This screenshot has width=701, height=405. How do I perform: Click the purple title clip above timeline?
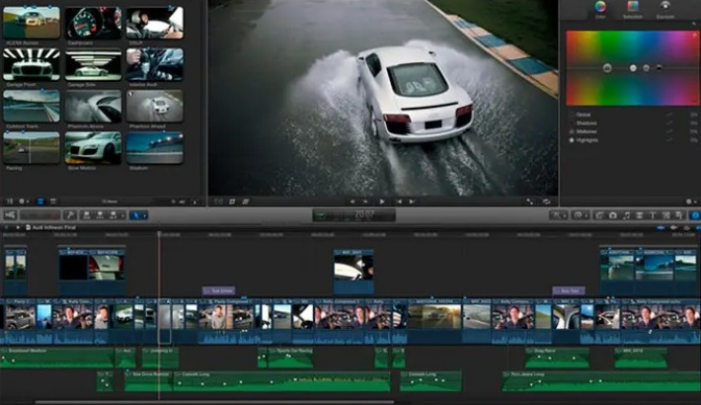pyautogui.click(x=219, y=291)
